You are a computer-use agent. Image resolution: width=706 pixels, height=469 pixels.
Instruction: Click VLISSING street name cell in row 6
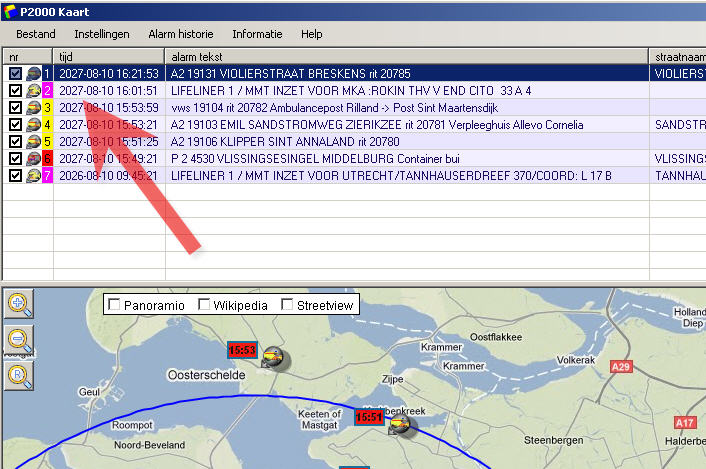[680, 158]
